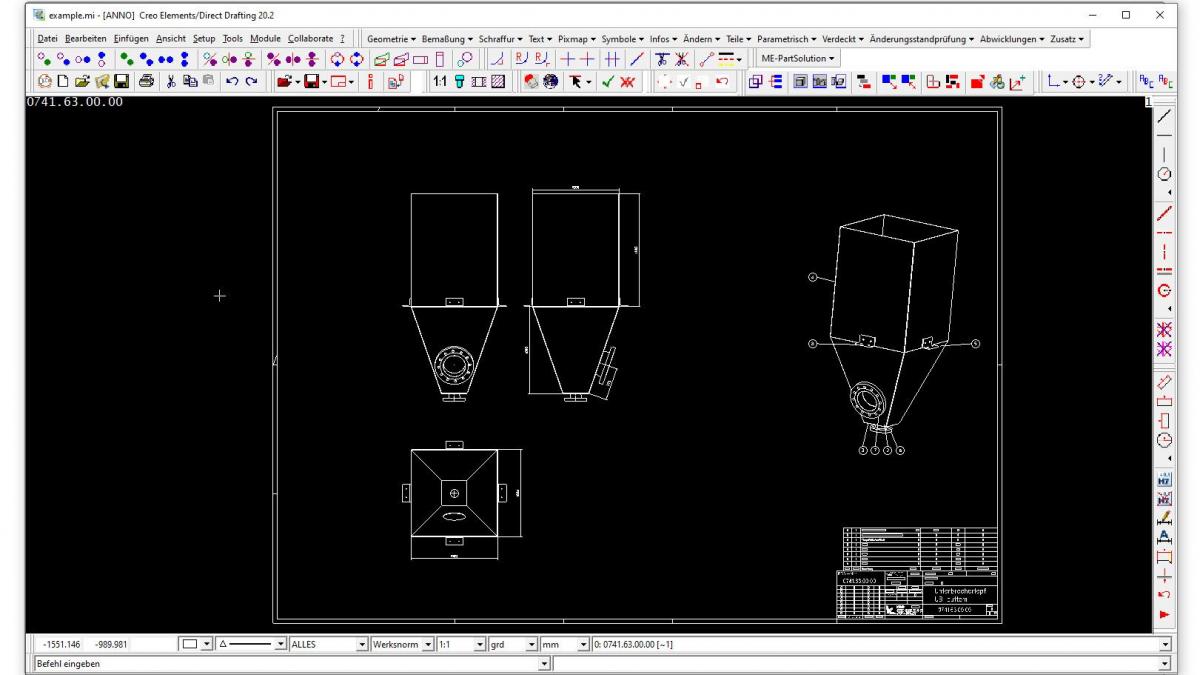Open the Datei menu
This screenshot has height=675, width=1200.
[47, 38]
